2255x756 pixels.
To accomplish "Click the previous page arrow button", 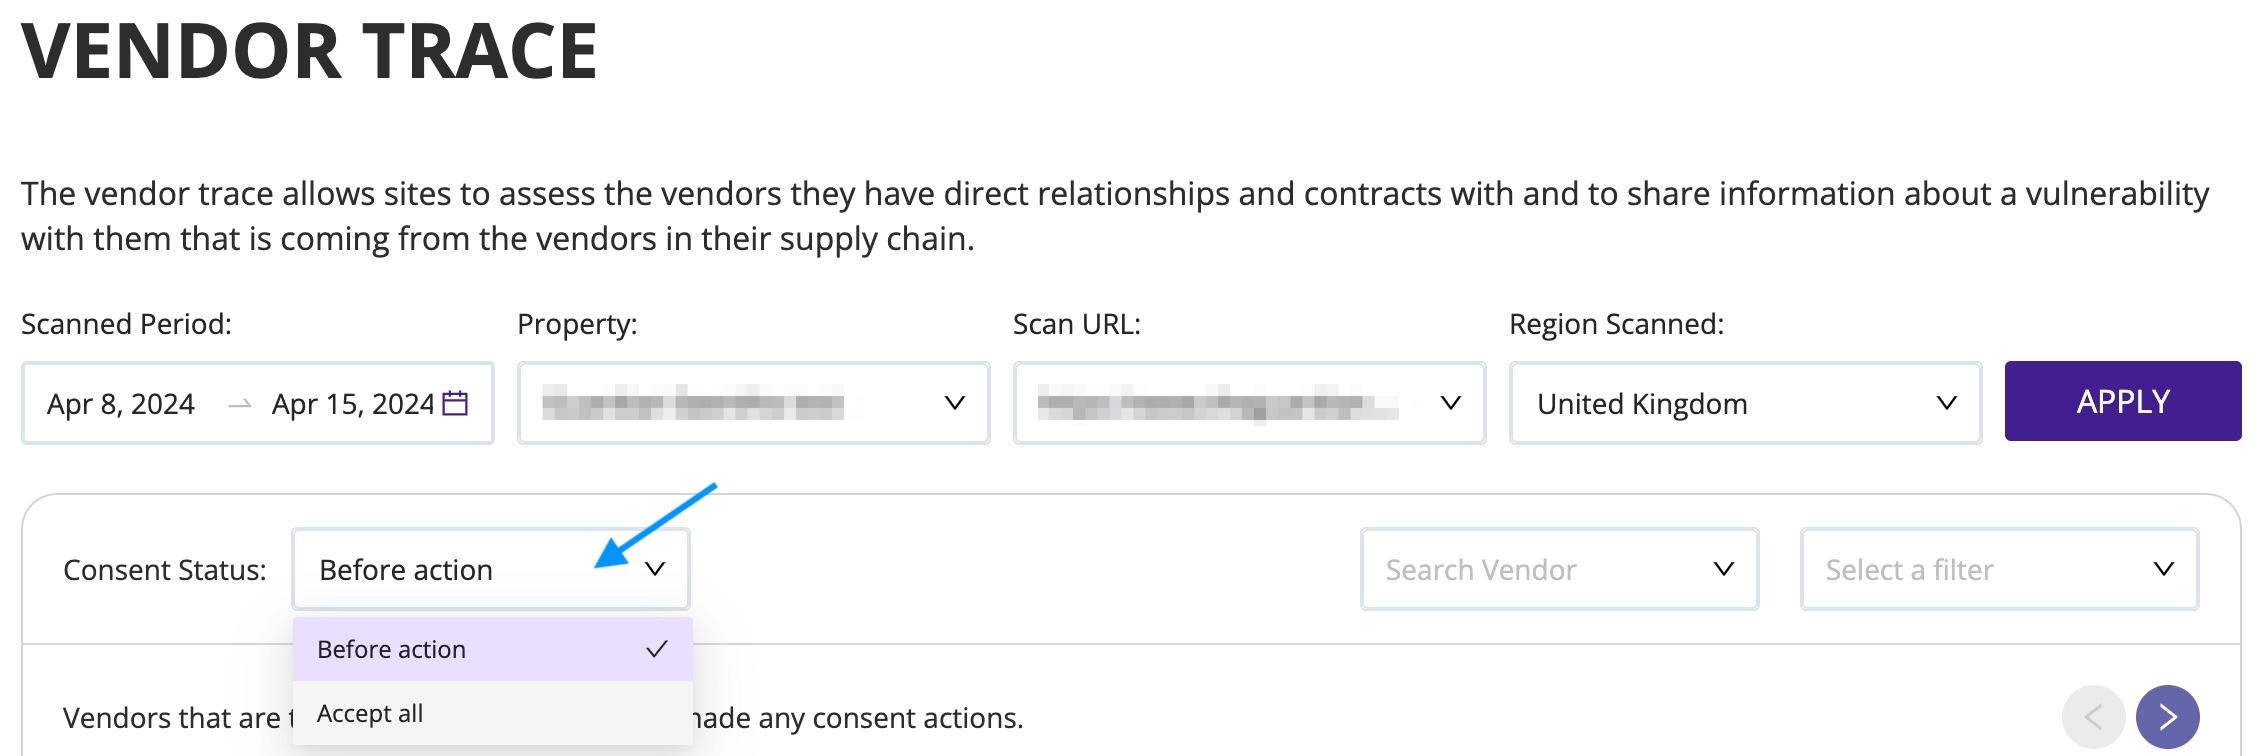I will [2093, 717].
